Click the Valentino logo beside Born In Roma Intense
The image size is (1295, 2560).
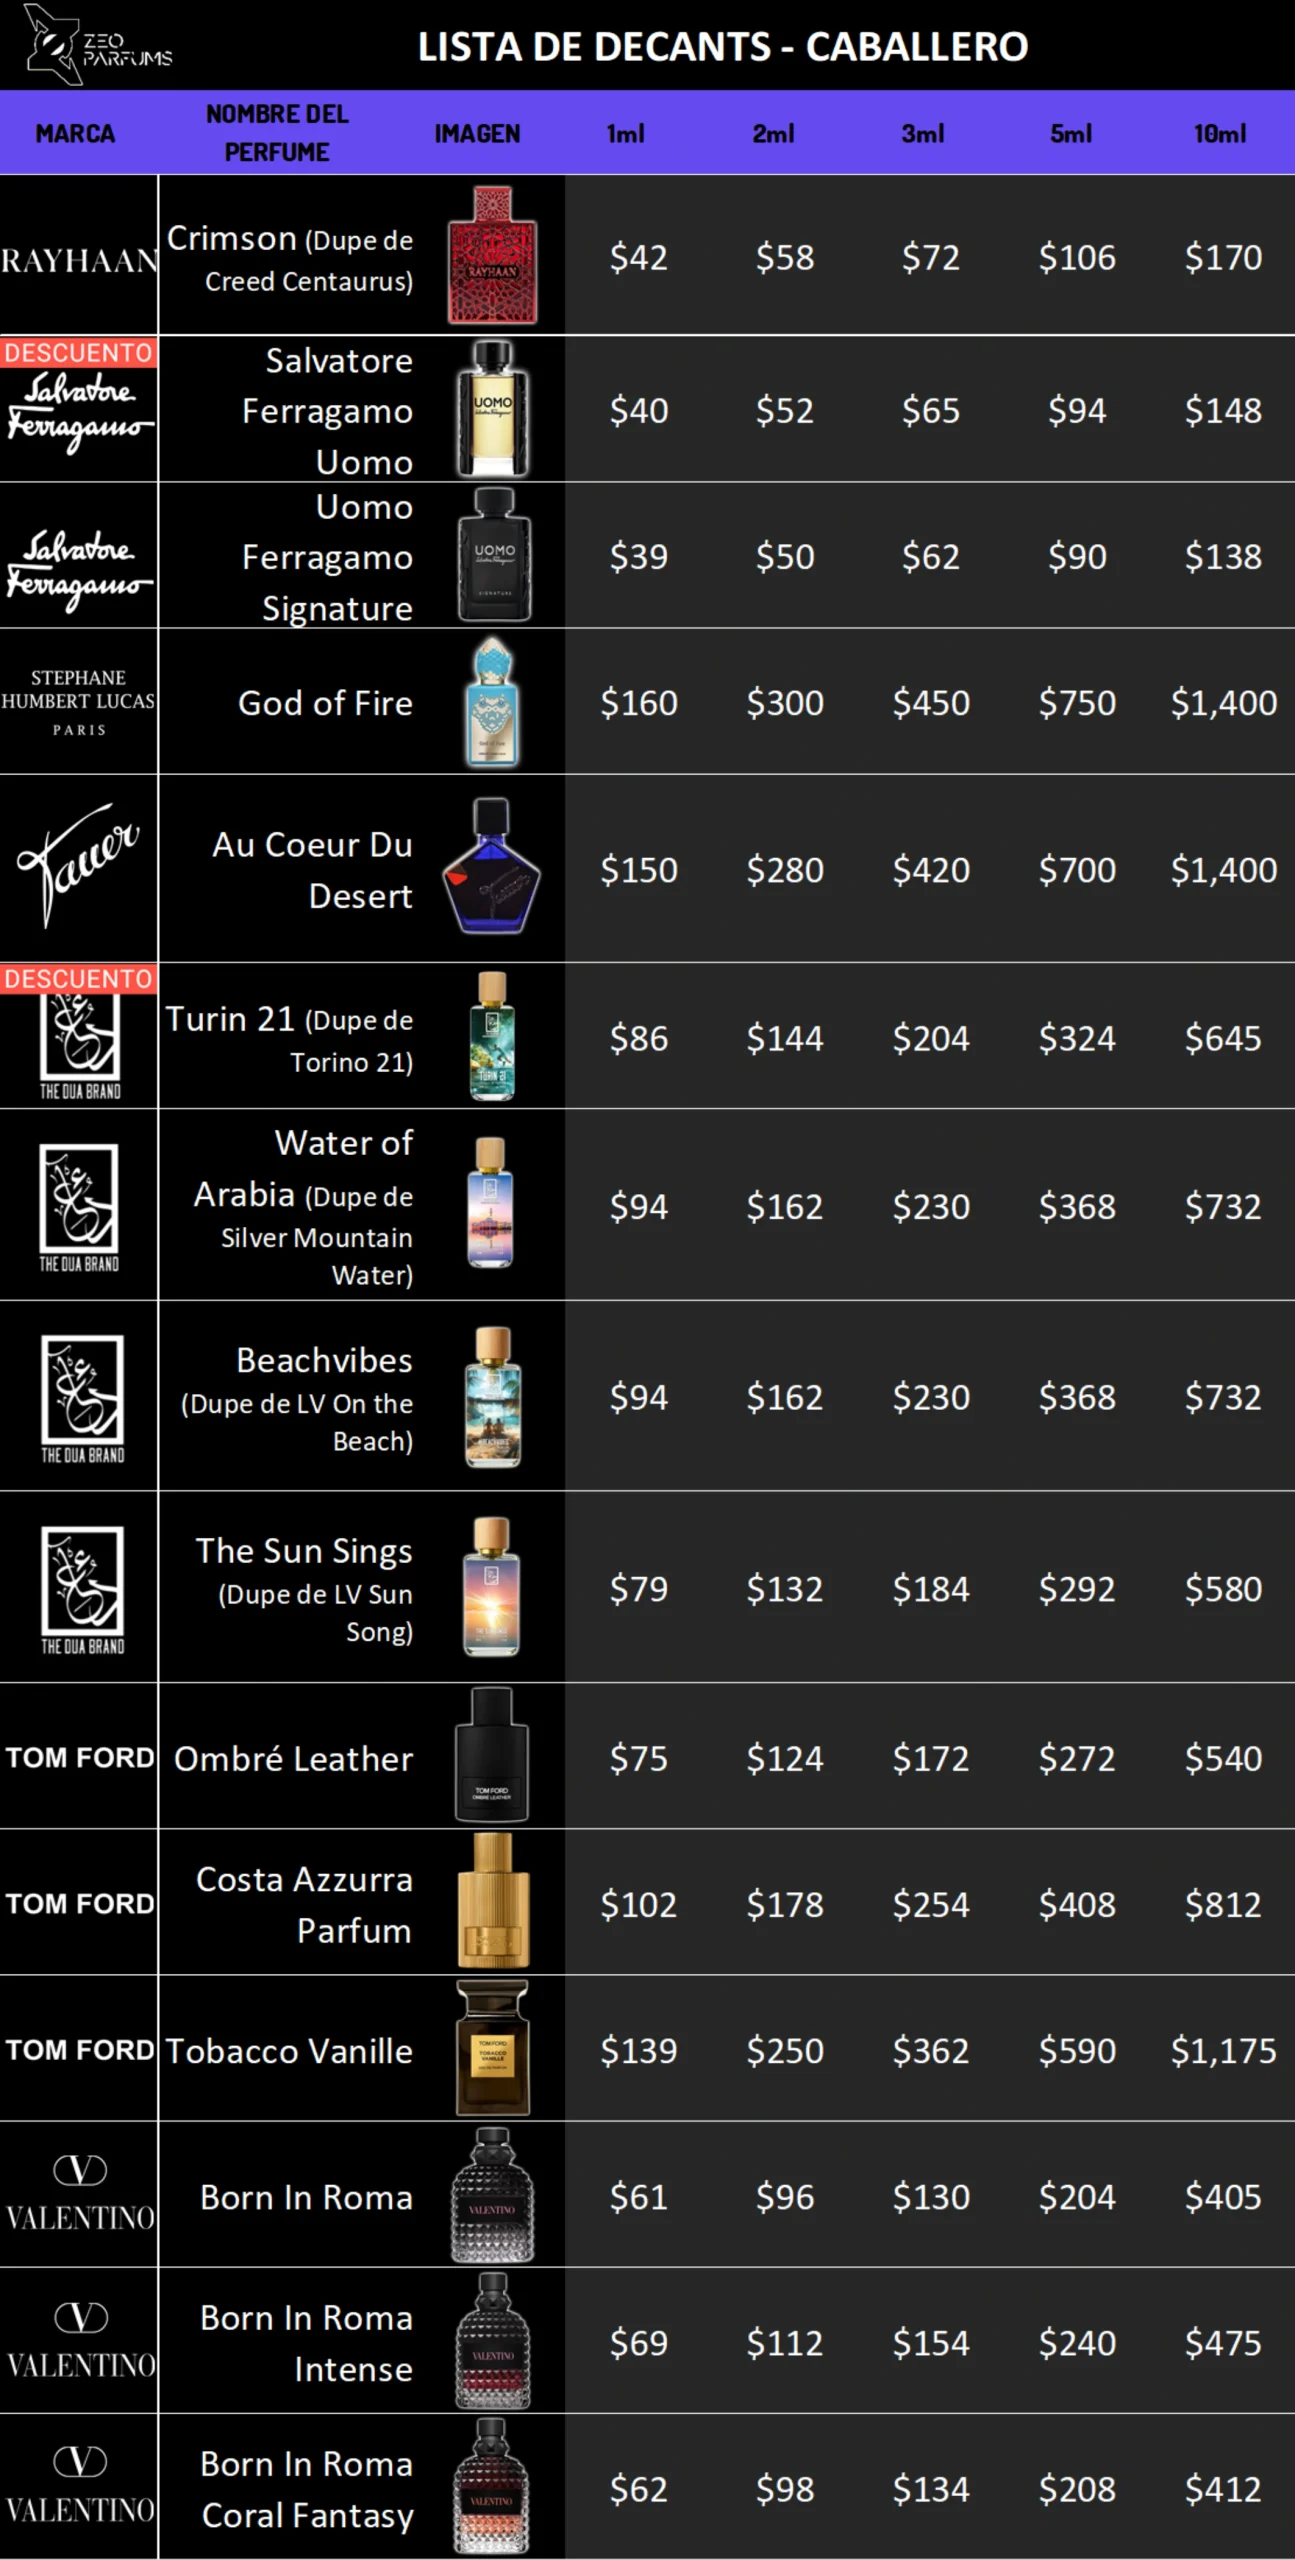click(x=80, y=2342)
